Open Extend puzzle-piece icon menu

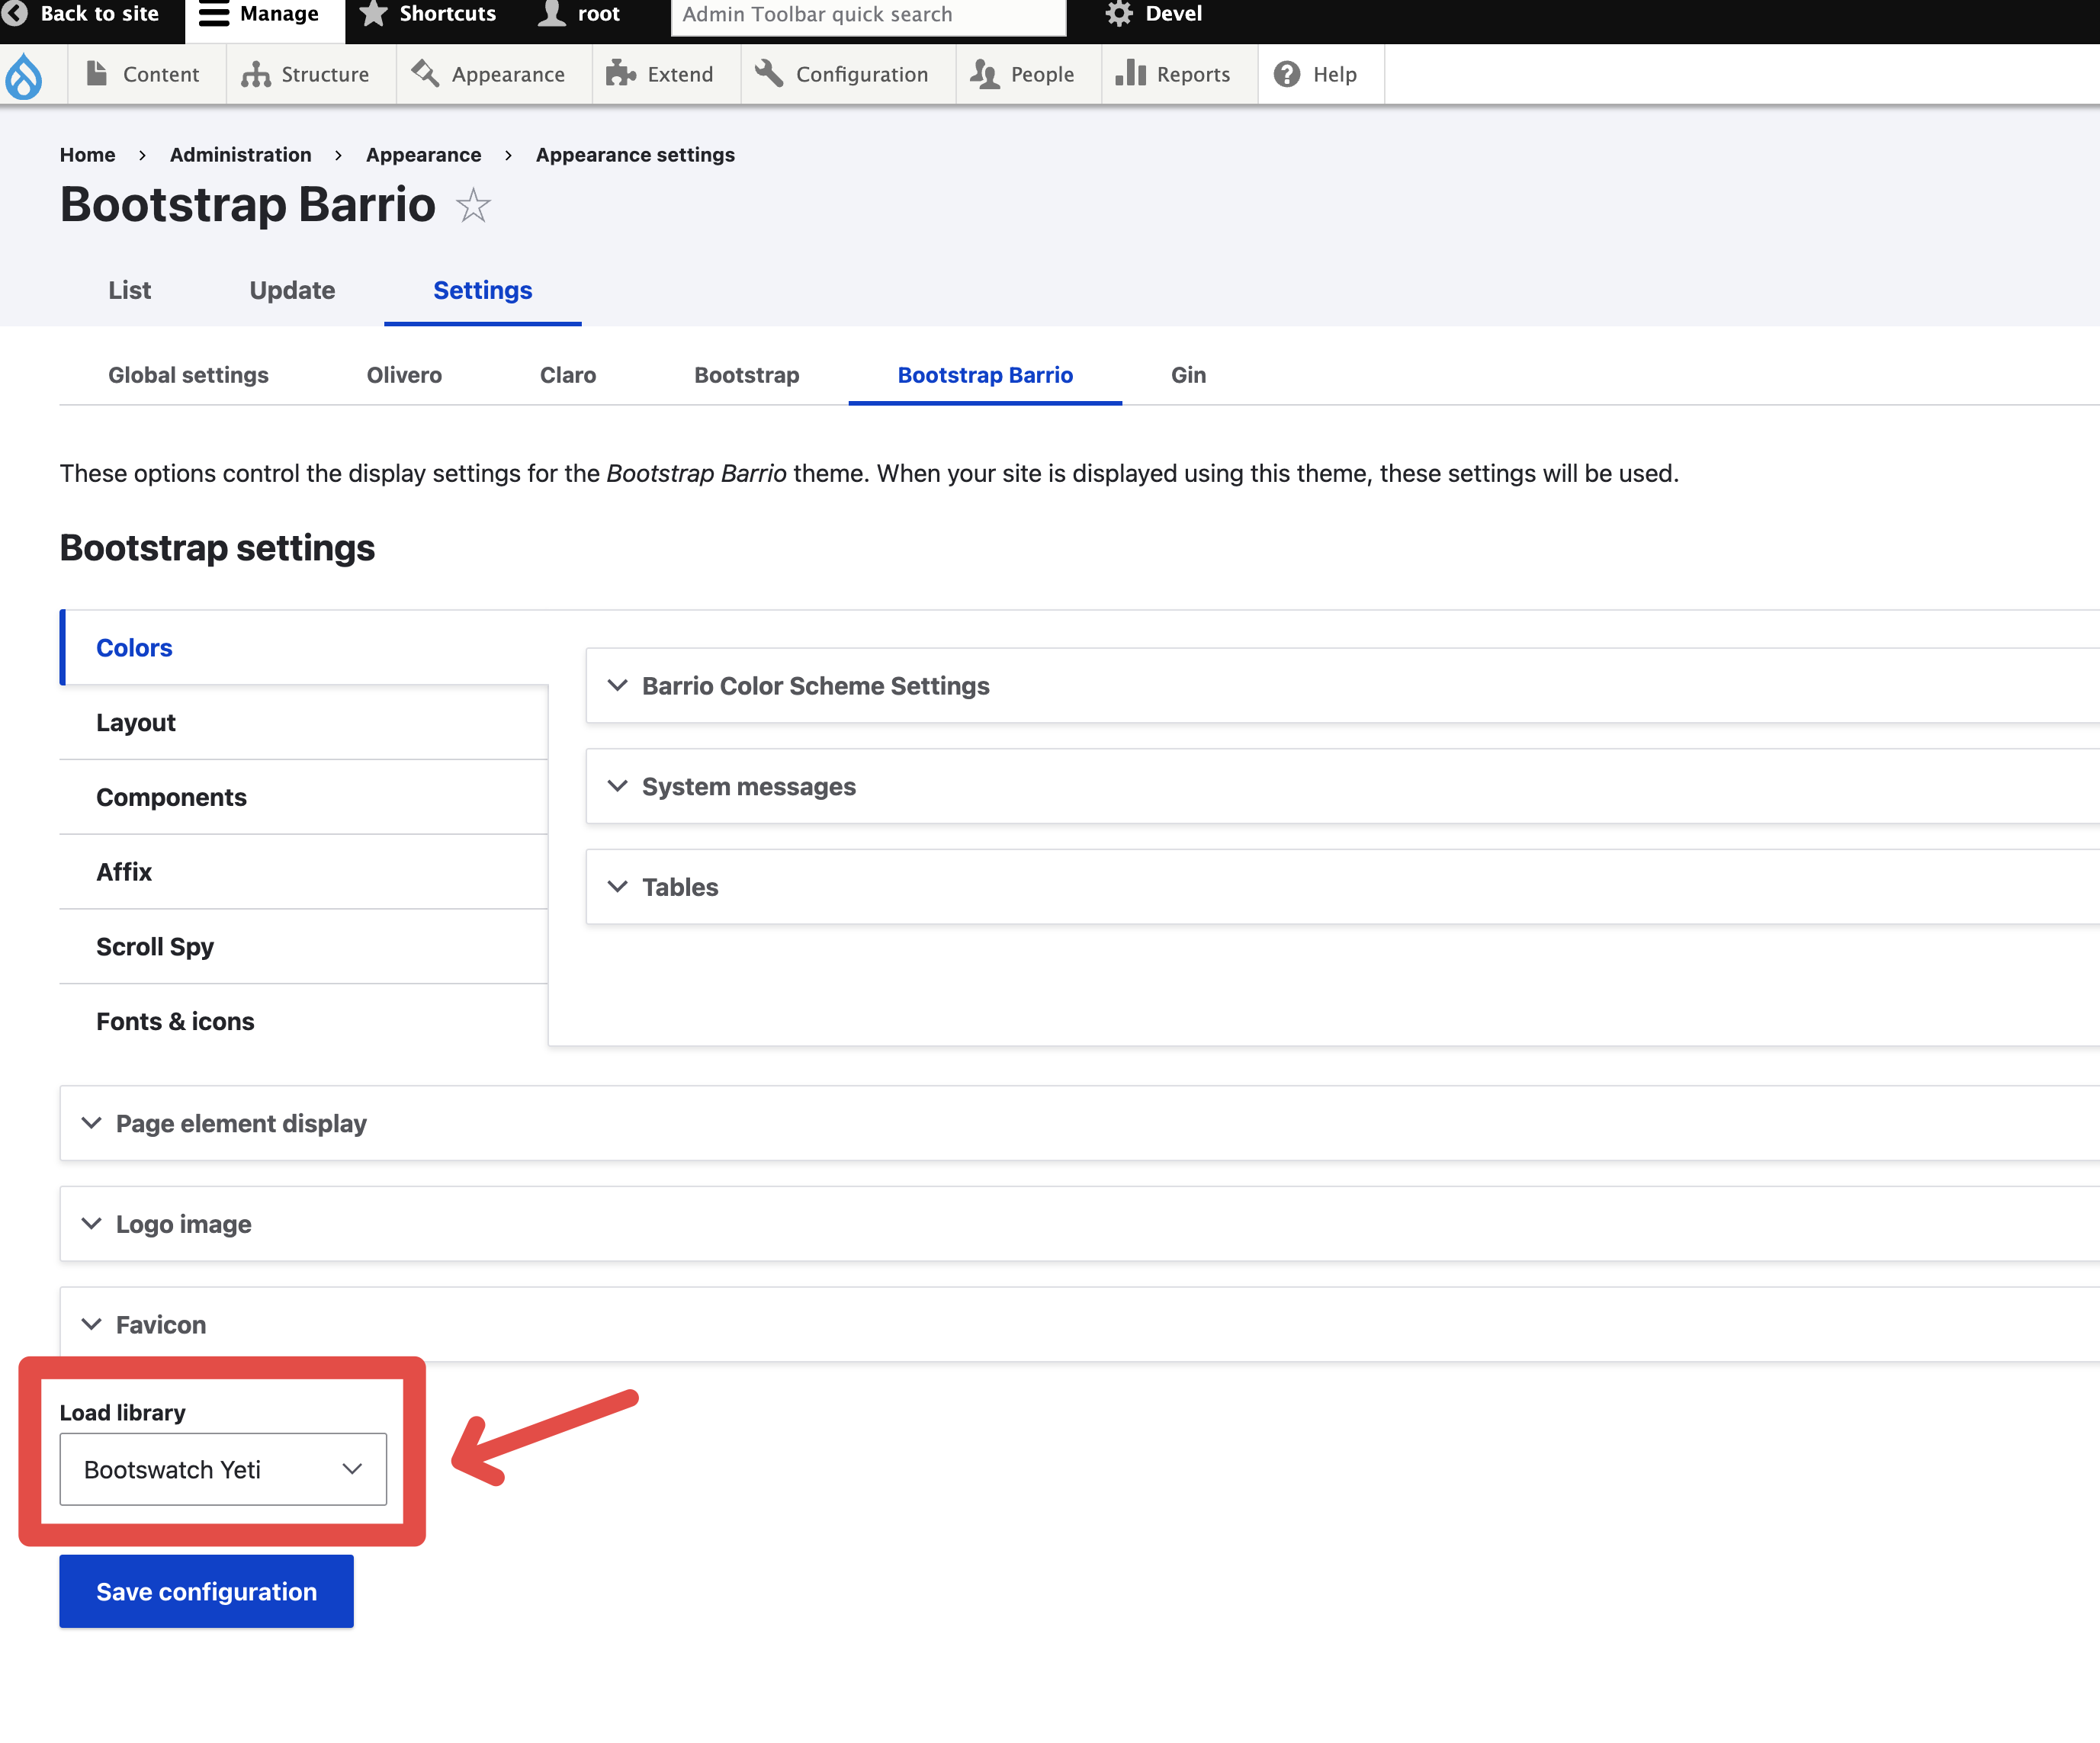(621, 74)
